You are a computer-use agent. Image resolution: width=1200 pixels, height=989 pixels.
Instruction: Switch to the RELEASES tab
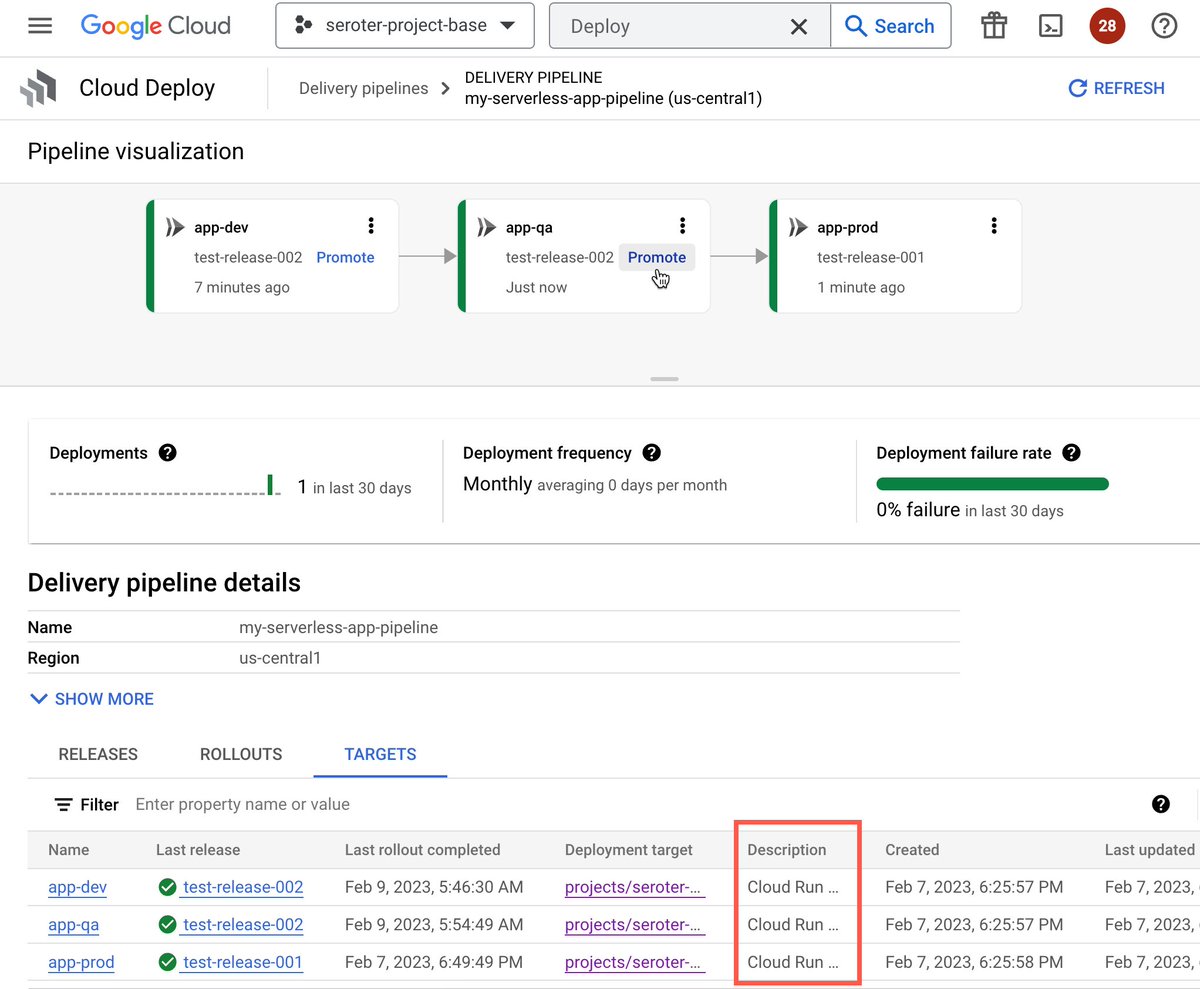coord(97,754)
